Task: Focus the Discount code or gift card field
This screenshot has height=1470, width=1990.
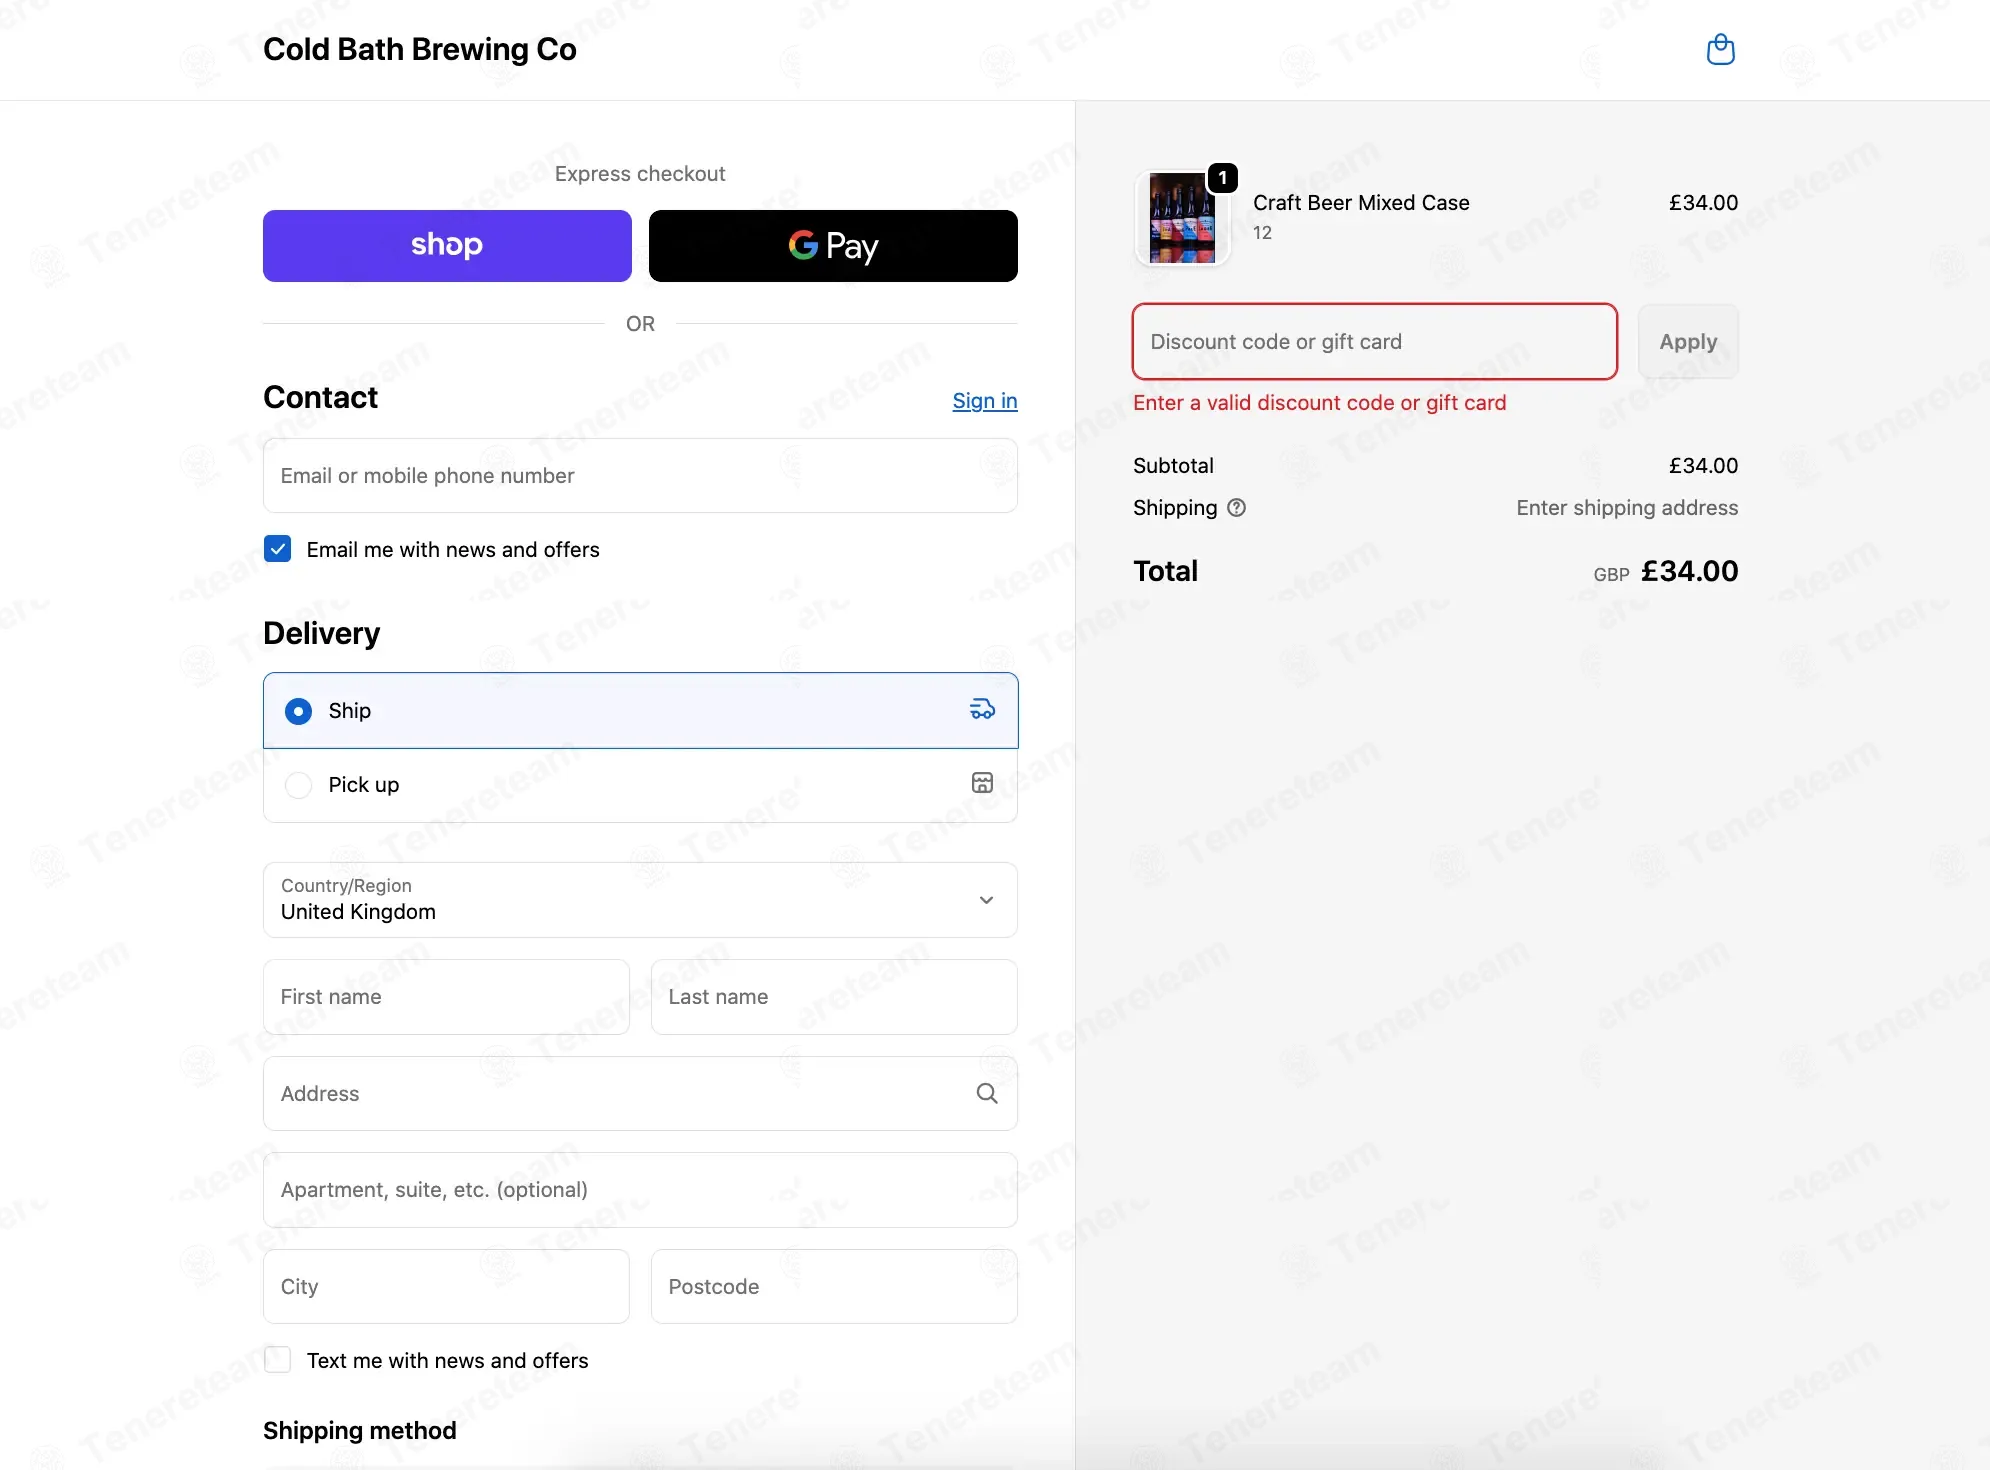Action: coord(1375,342)
